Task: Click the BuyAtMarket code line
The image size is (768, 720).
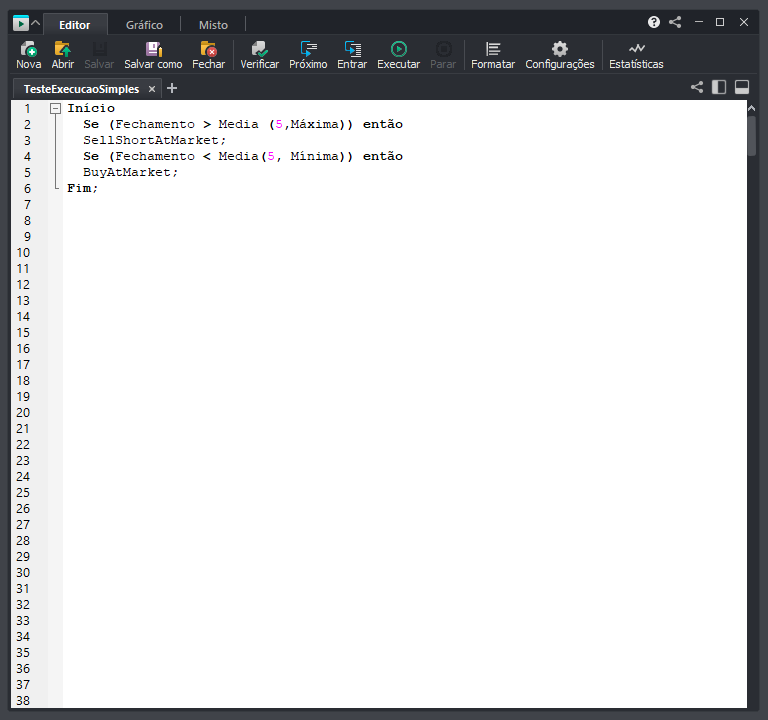Action: 130,172
